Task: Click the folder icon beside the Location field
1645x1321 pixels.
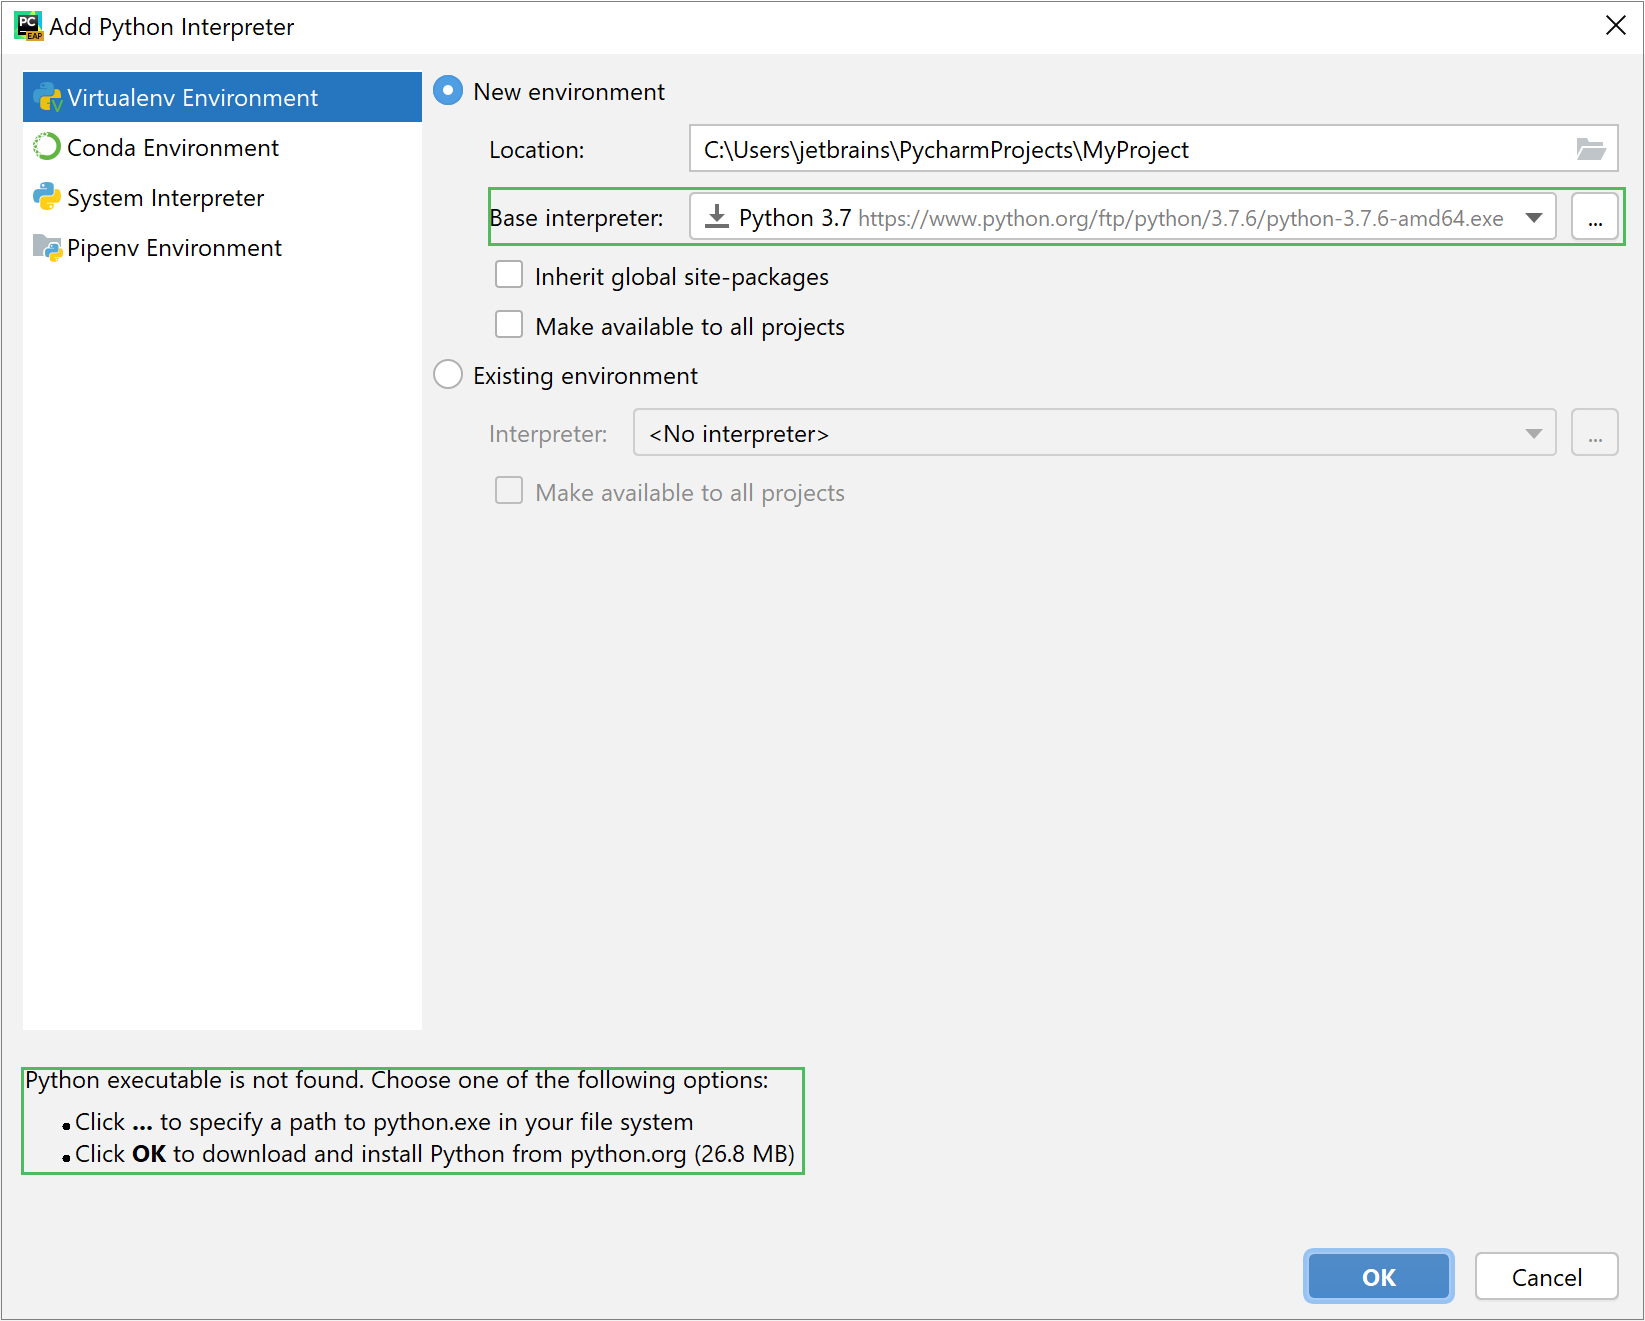Action: coord(1593,148)
